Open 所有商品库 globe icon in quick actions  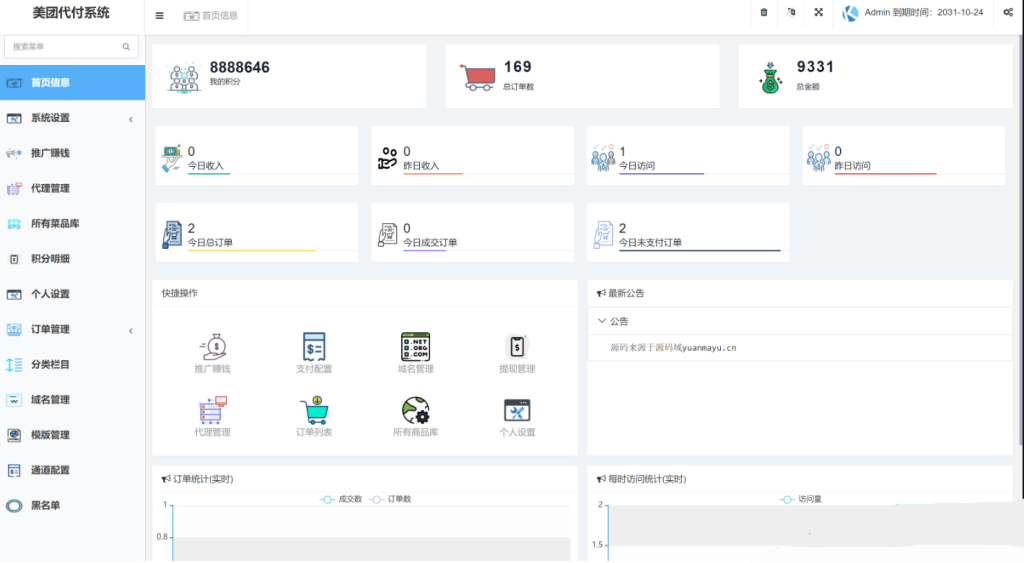[415, 411]
